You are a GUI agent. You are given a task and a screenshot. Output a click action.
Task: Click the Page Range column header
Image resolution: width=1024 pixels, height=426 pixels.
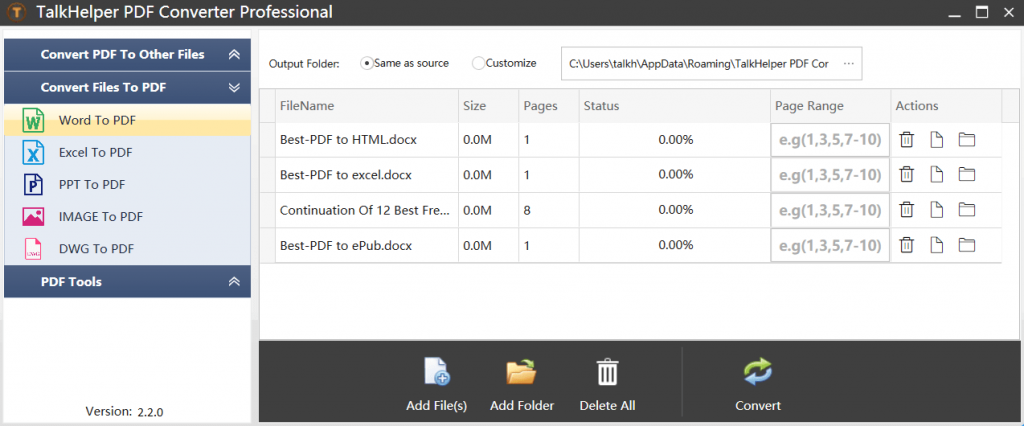tap(830, 106)
